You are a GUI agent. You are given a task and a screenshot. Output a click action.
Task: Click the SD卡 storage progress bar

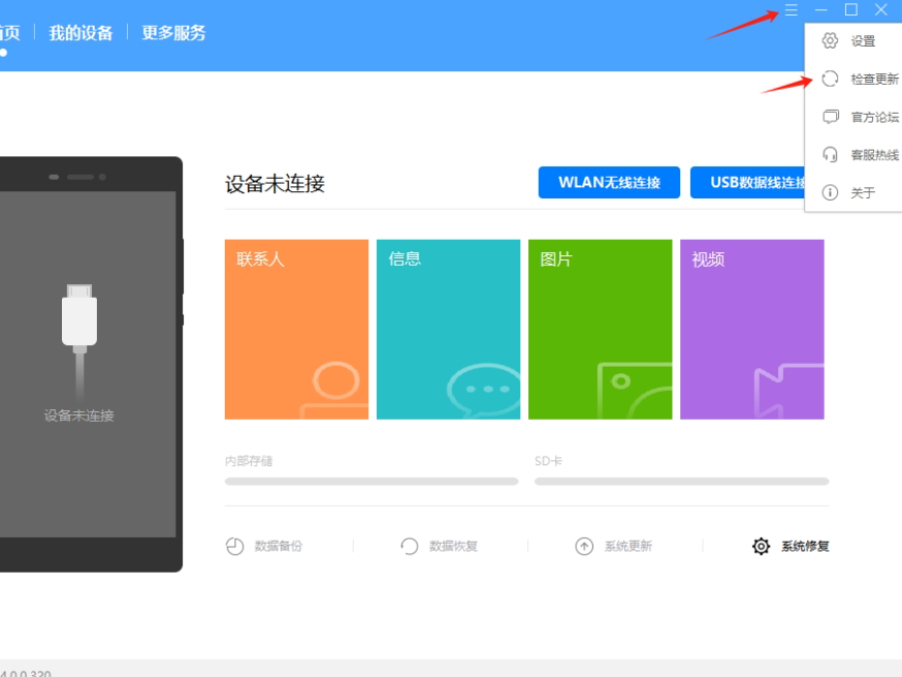pyautogui.click(x=681, y=481)
